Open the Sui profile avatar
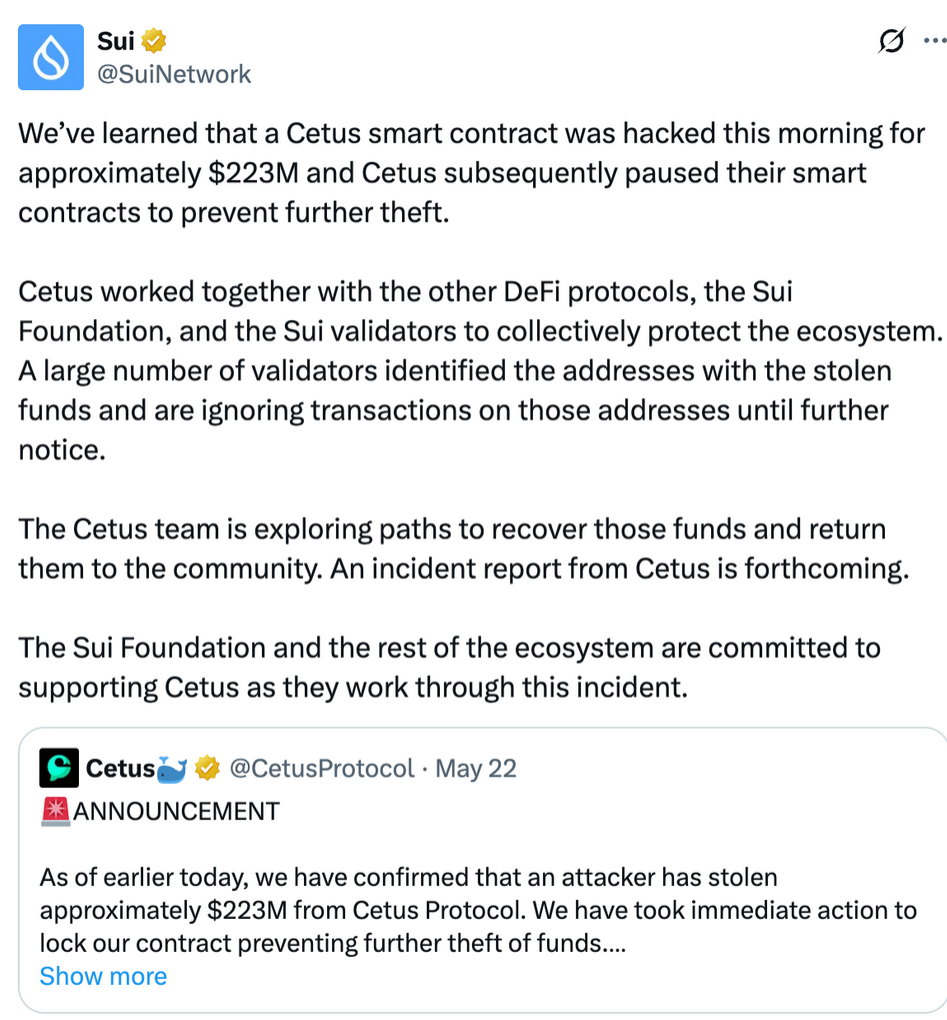The width and height of the screenshot is (947, 1020). 51,57
